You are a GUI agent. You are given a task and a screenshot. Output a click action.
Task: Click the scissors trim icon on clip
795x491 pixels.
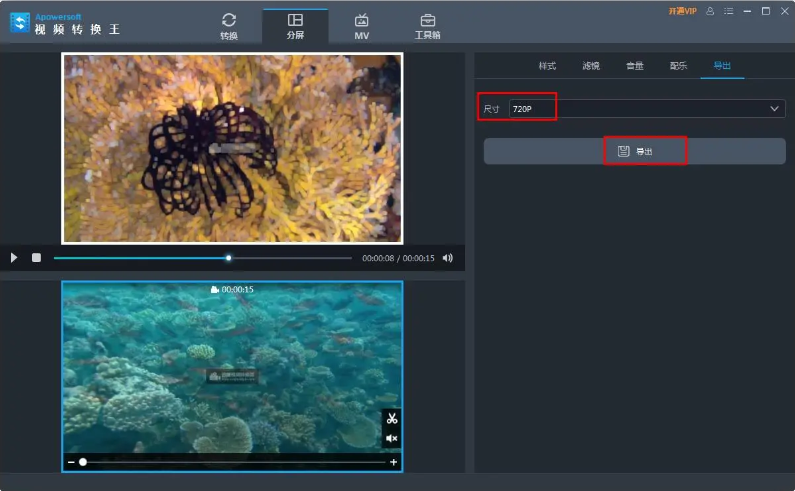point(392,418)
